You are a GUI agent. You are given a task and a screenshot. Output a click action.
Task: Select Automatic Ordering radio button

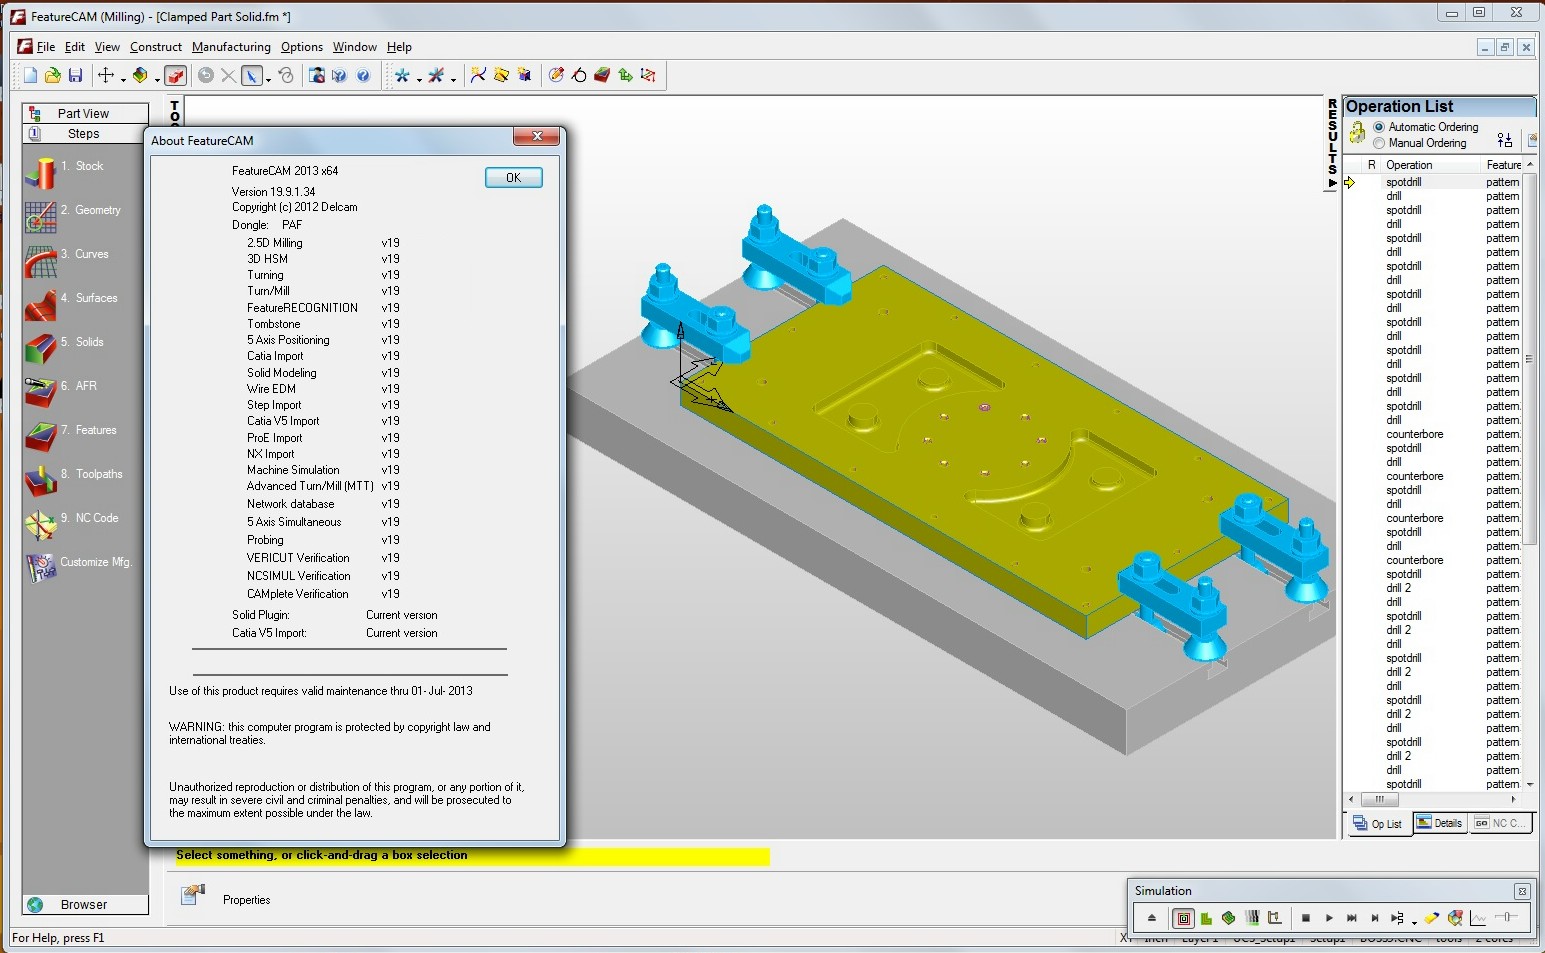(1379, 127)
